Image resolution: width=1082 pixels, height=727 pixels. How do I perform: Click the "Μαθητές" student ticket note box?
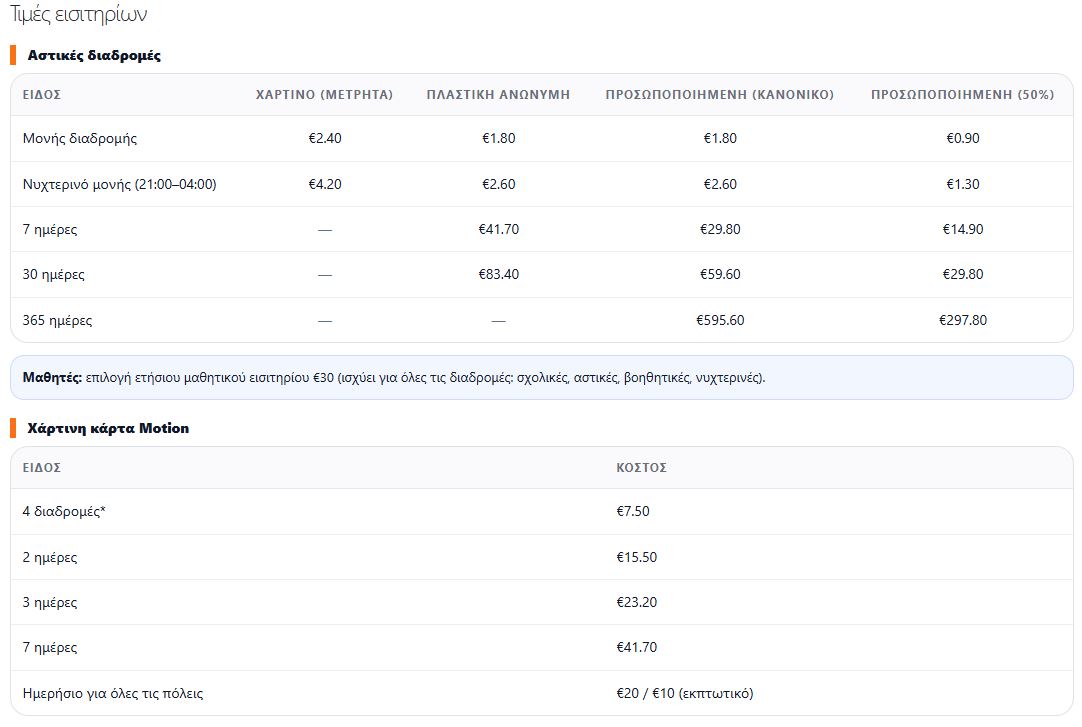click(541, 378)
